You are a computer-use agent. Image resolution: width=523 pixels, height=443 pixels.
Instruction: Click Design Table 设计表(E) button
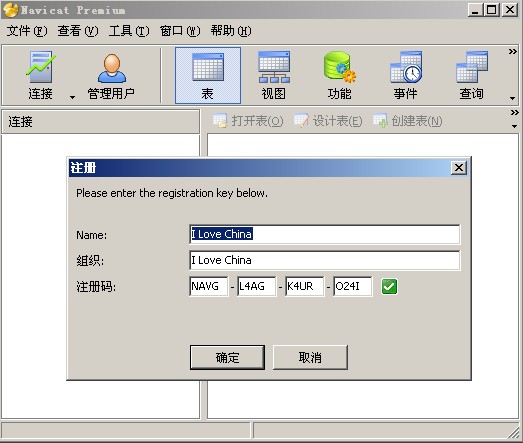click(328, 121)
